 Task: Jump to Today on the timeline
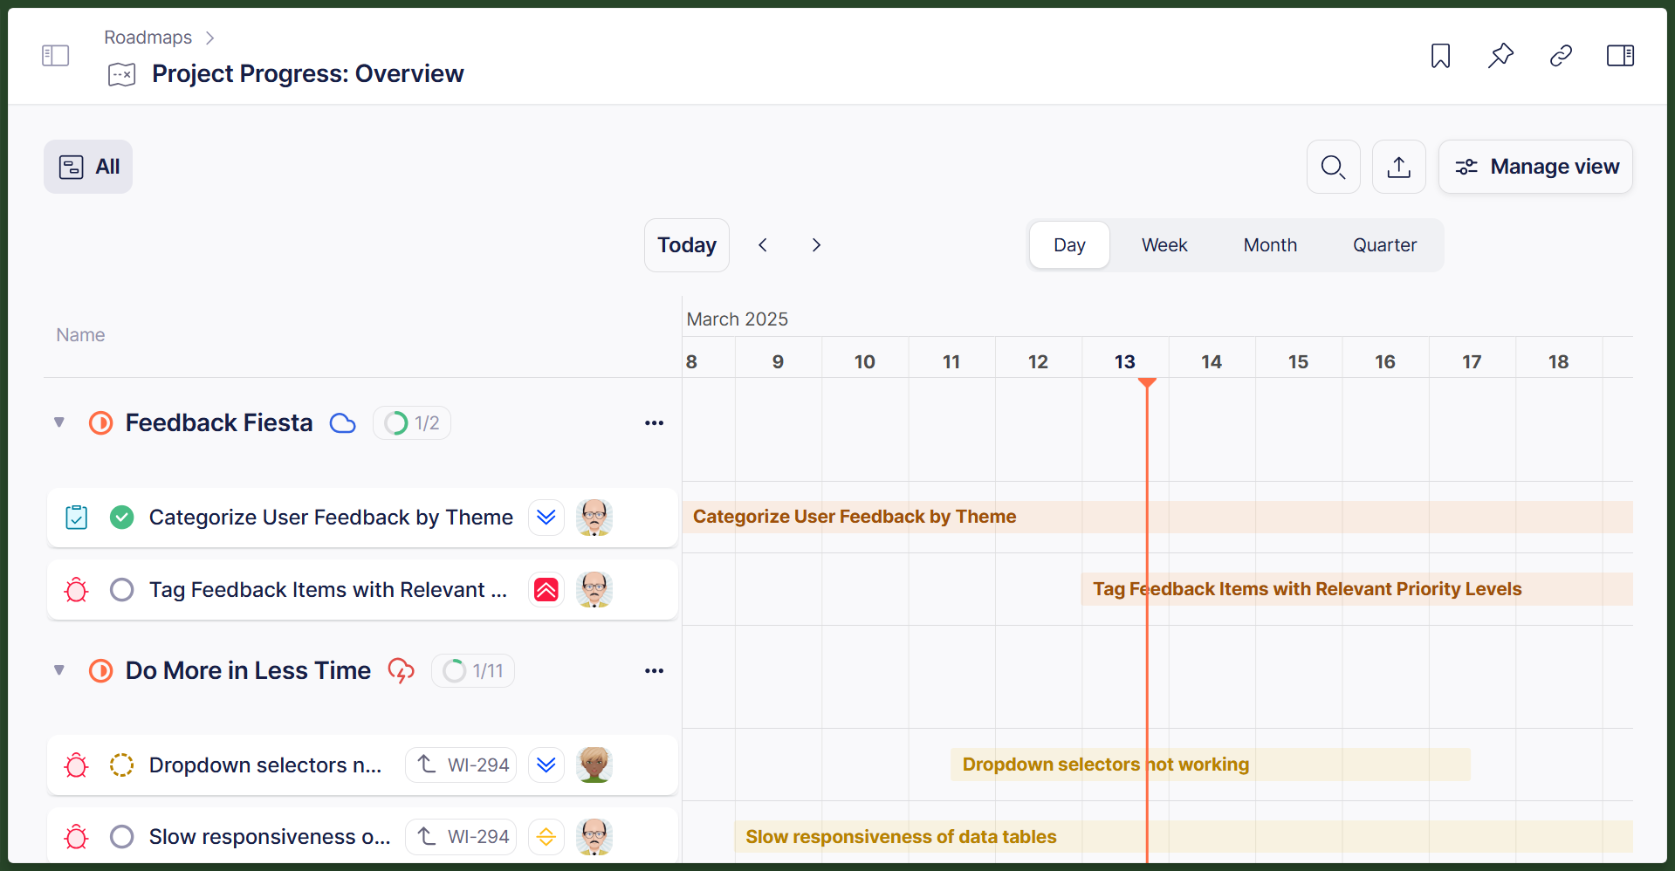point(687,245)
